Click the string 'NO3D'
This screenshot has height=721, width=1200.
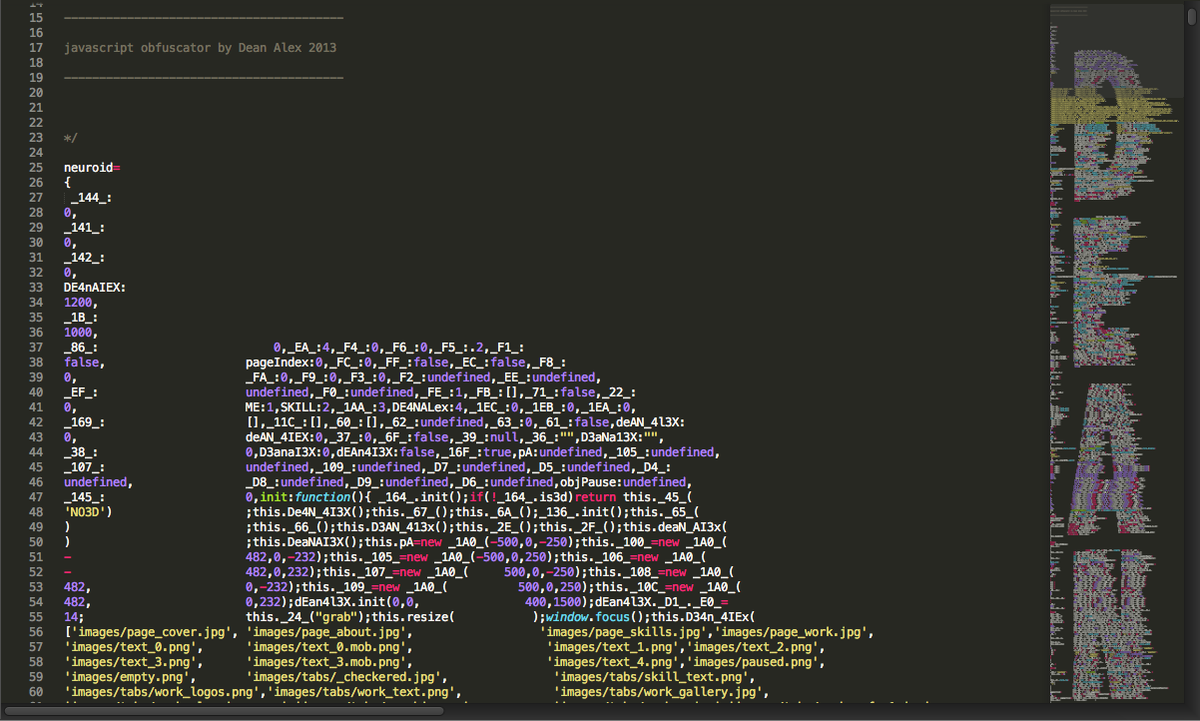pyautogui.click(x=87, y=512)
